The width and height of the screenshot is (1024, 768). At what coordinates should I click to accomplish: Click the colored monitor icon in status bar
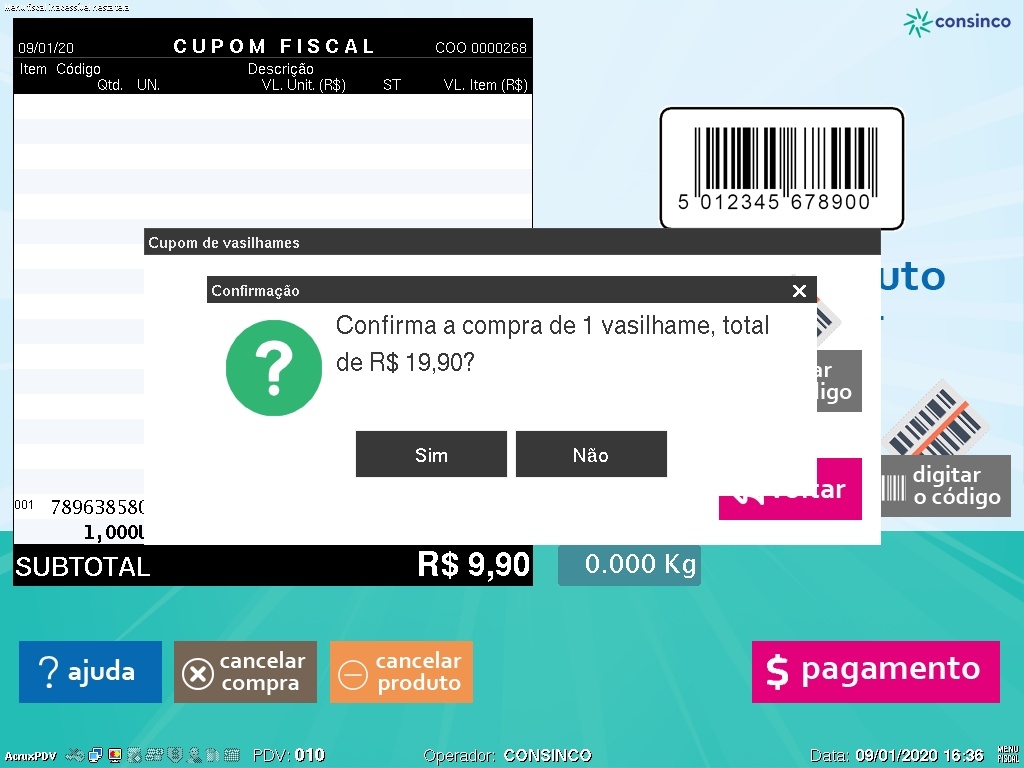coord(115,755)
